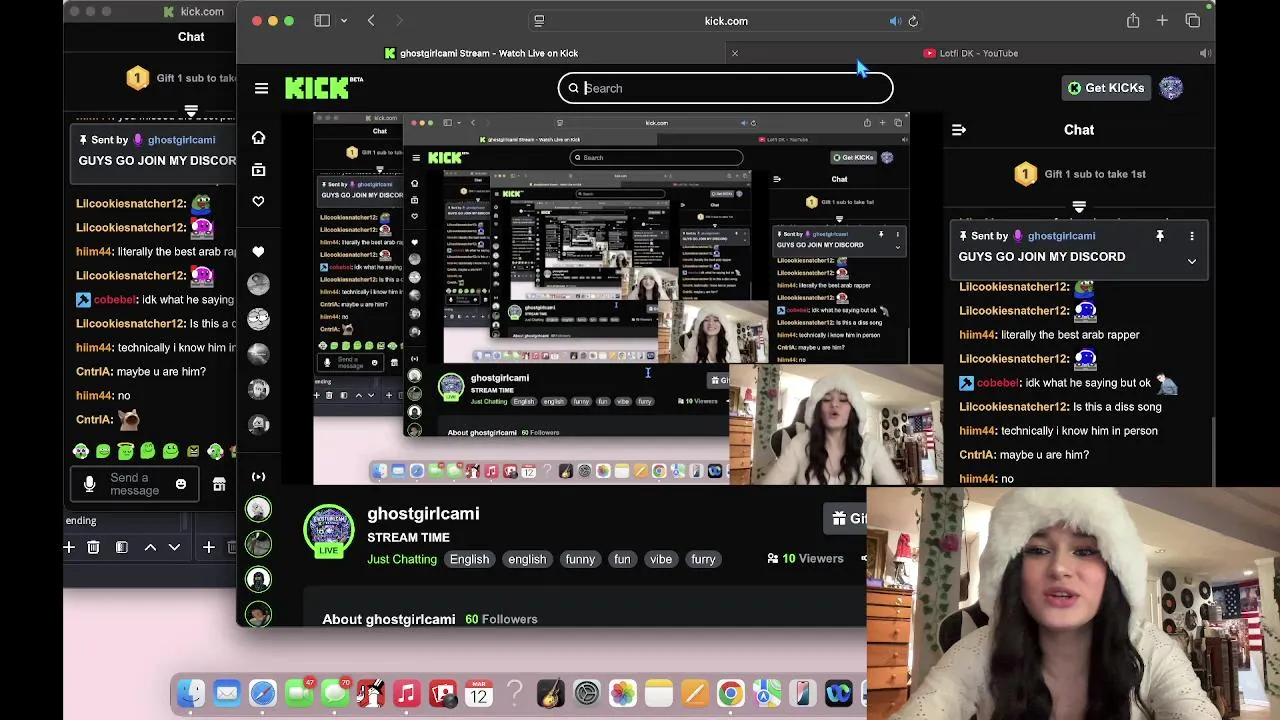Select the fun tag
Image resolution: width=1280 pixels, height=720 pixels.
tap(622, 559)
